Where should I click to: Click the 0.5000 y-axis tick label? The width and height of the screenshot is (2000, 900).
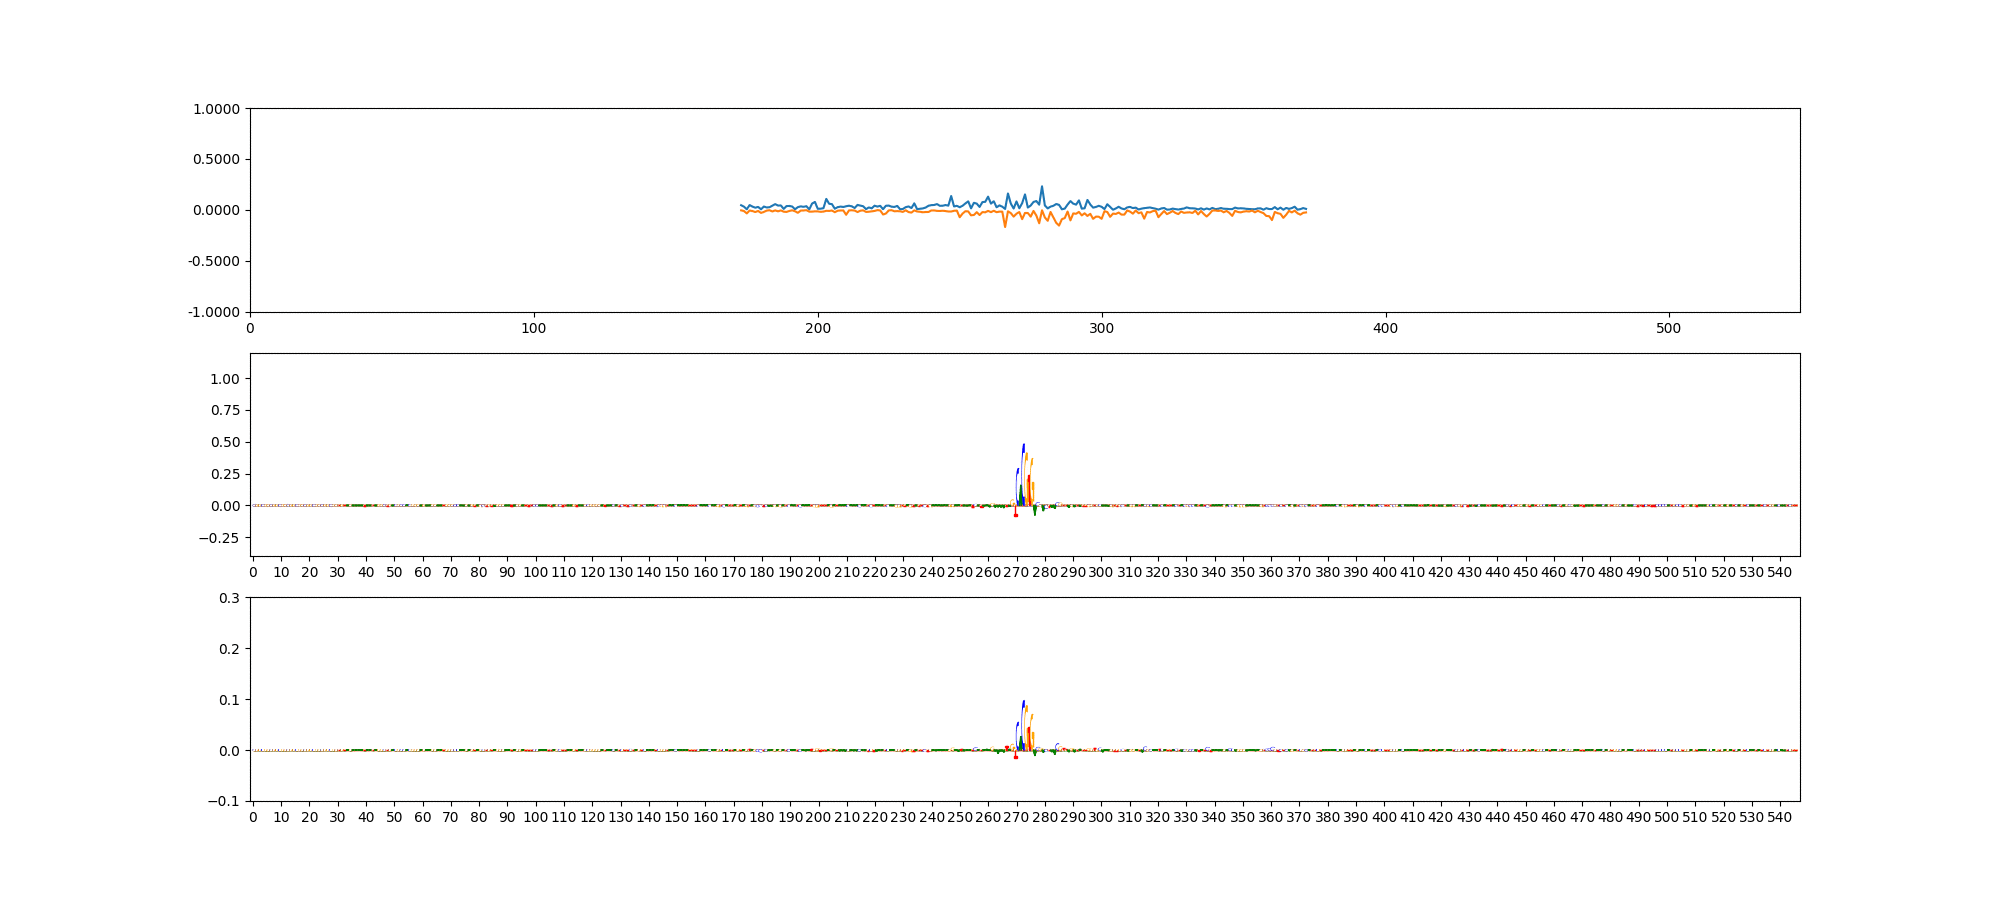pyautogui.click(x=216, y=160)
